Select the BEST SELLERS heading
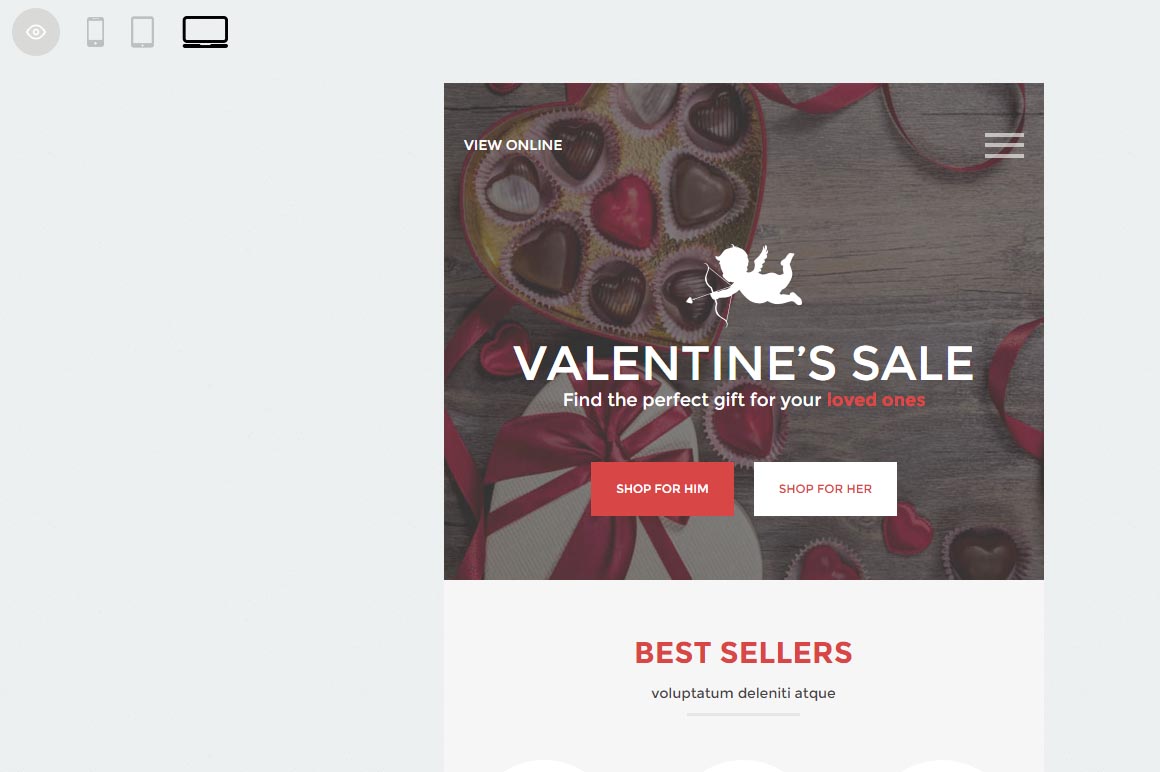This screenshot has height=772, width=1160. 743,653
